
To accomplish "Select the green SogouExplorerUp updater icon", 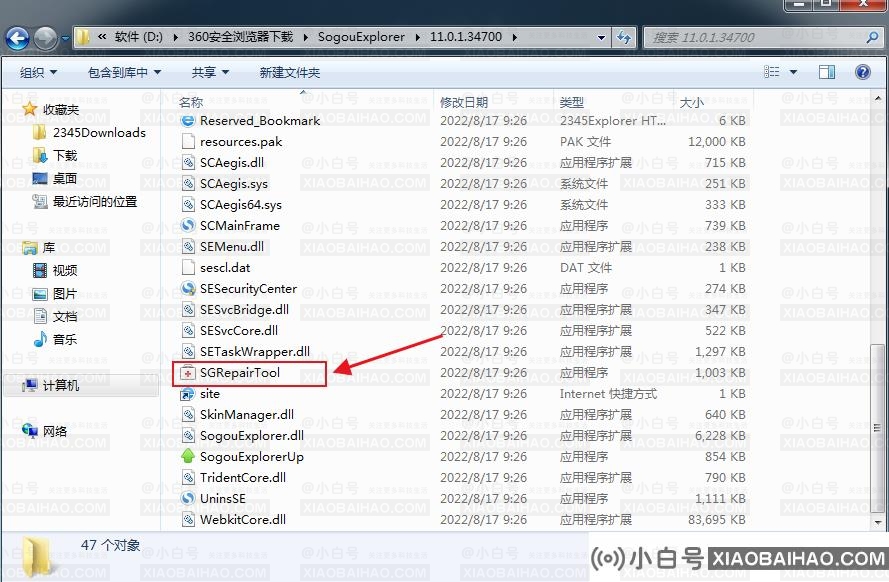I will (x=188, y=456).
